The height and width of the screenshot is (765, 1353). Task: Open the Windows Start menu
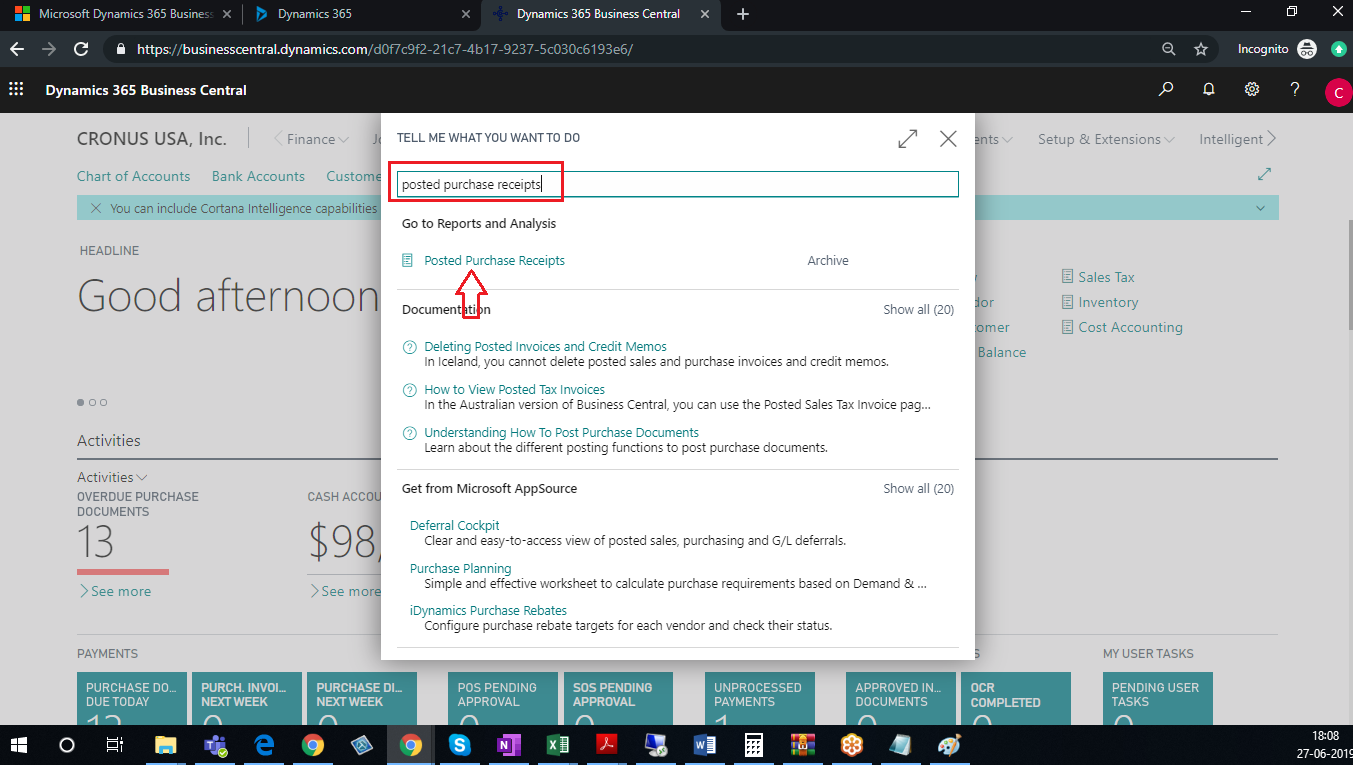(19, 745)
